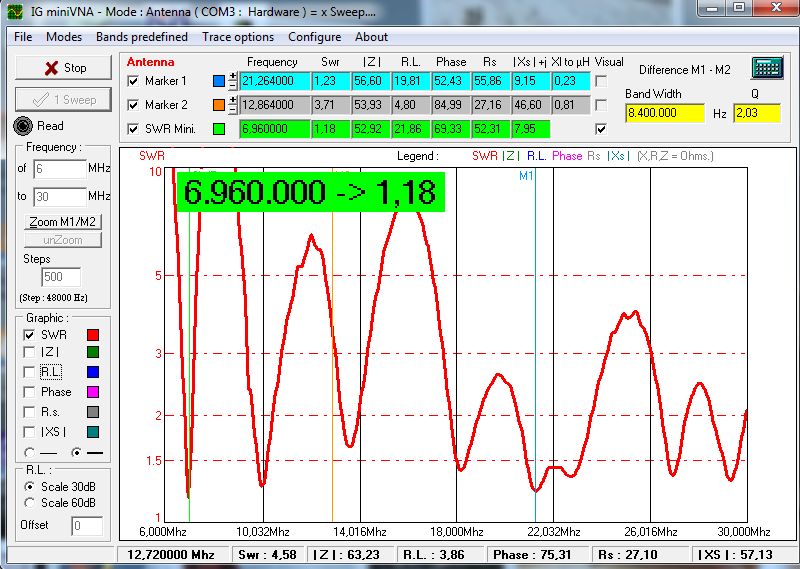Click the Marker 1 blue color box
Viewport: 800px width, 569px height.
219,81
